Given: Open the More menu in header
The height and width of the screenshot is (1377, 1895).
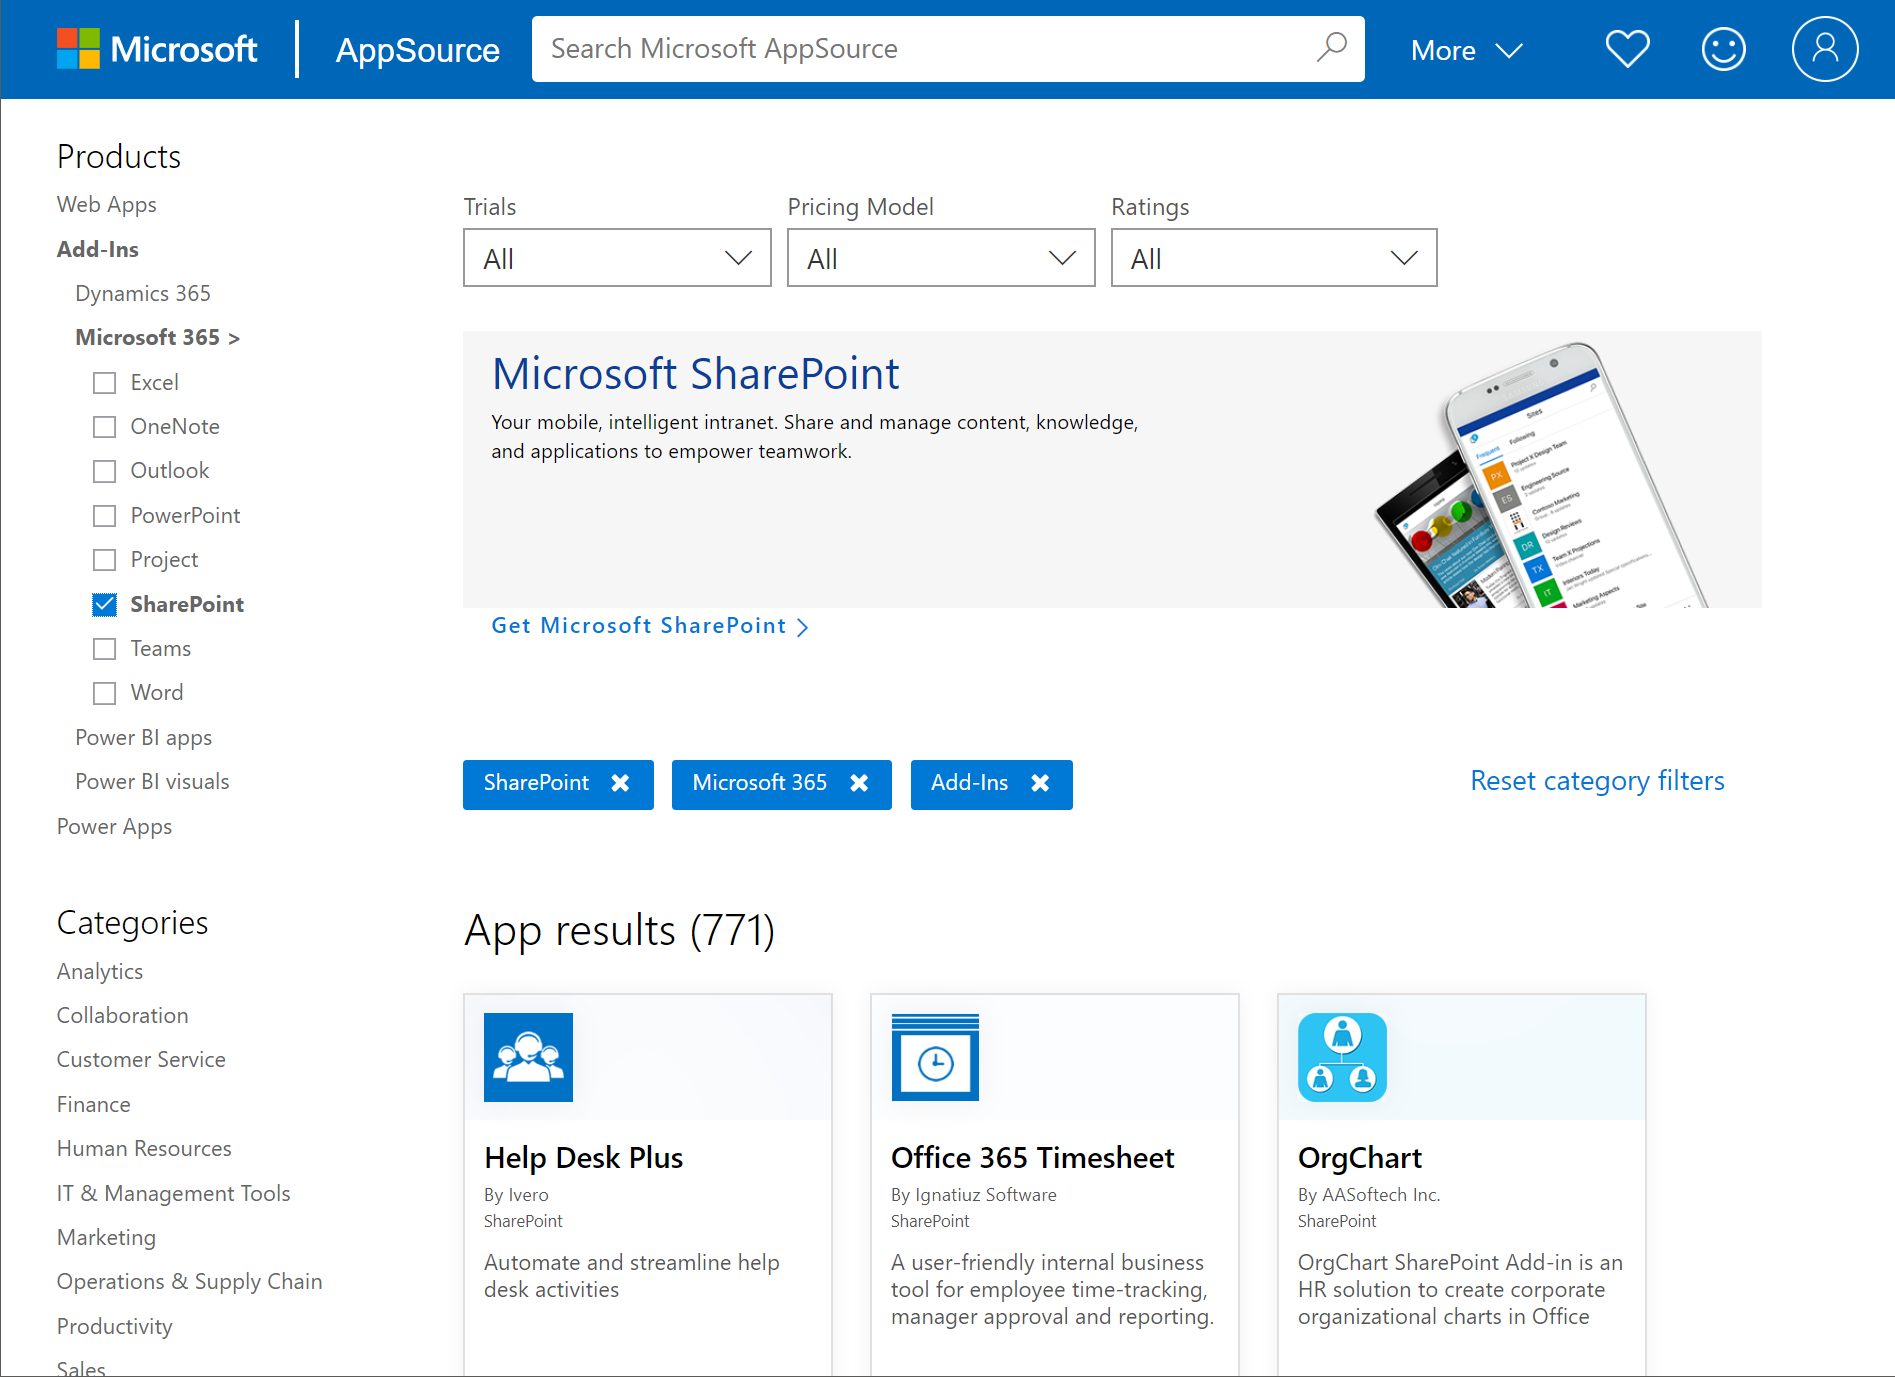Looking at the screenshot, I should 1466,50.
